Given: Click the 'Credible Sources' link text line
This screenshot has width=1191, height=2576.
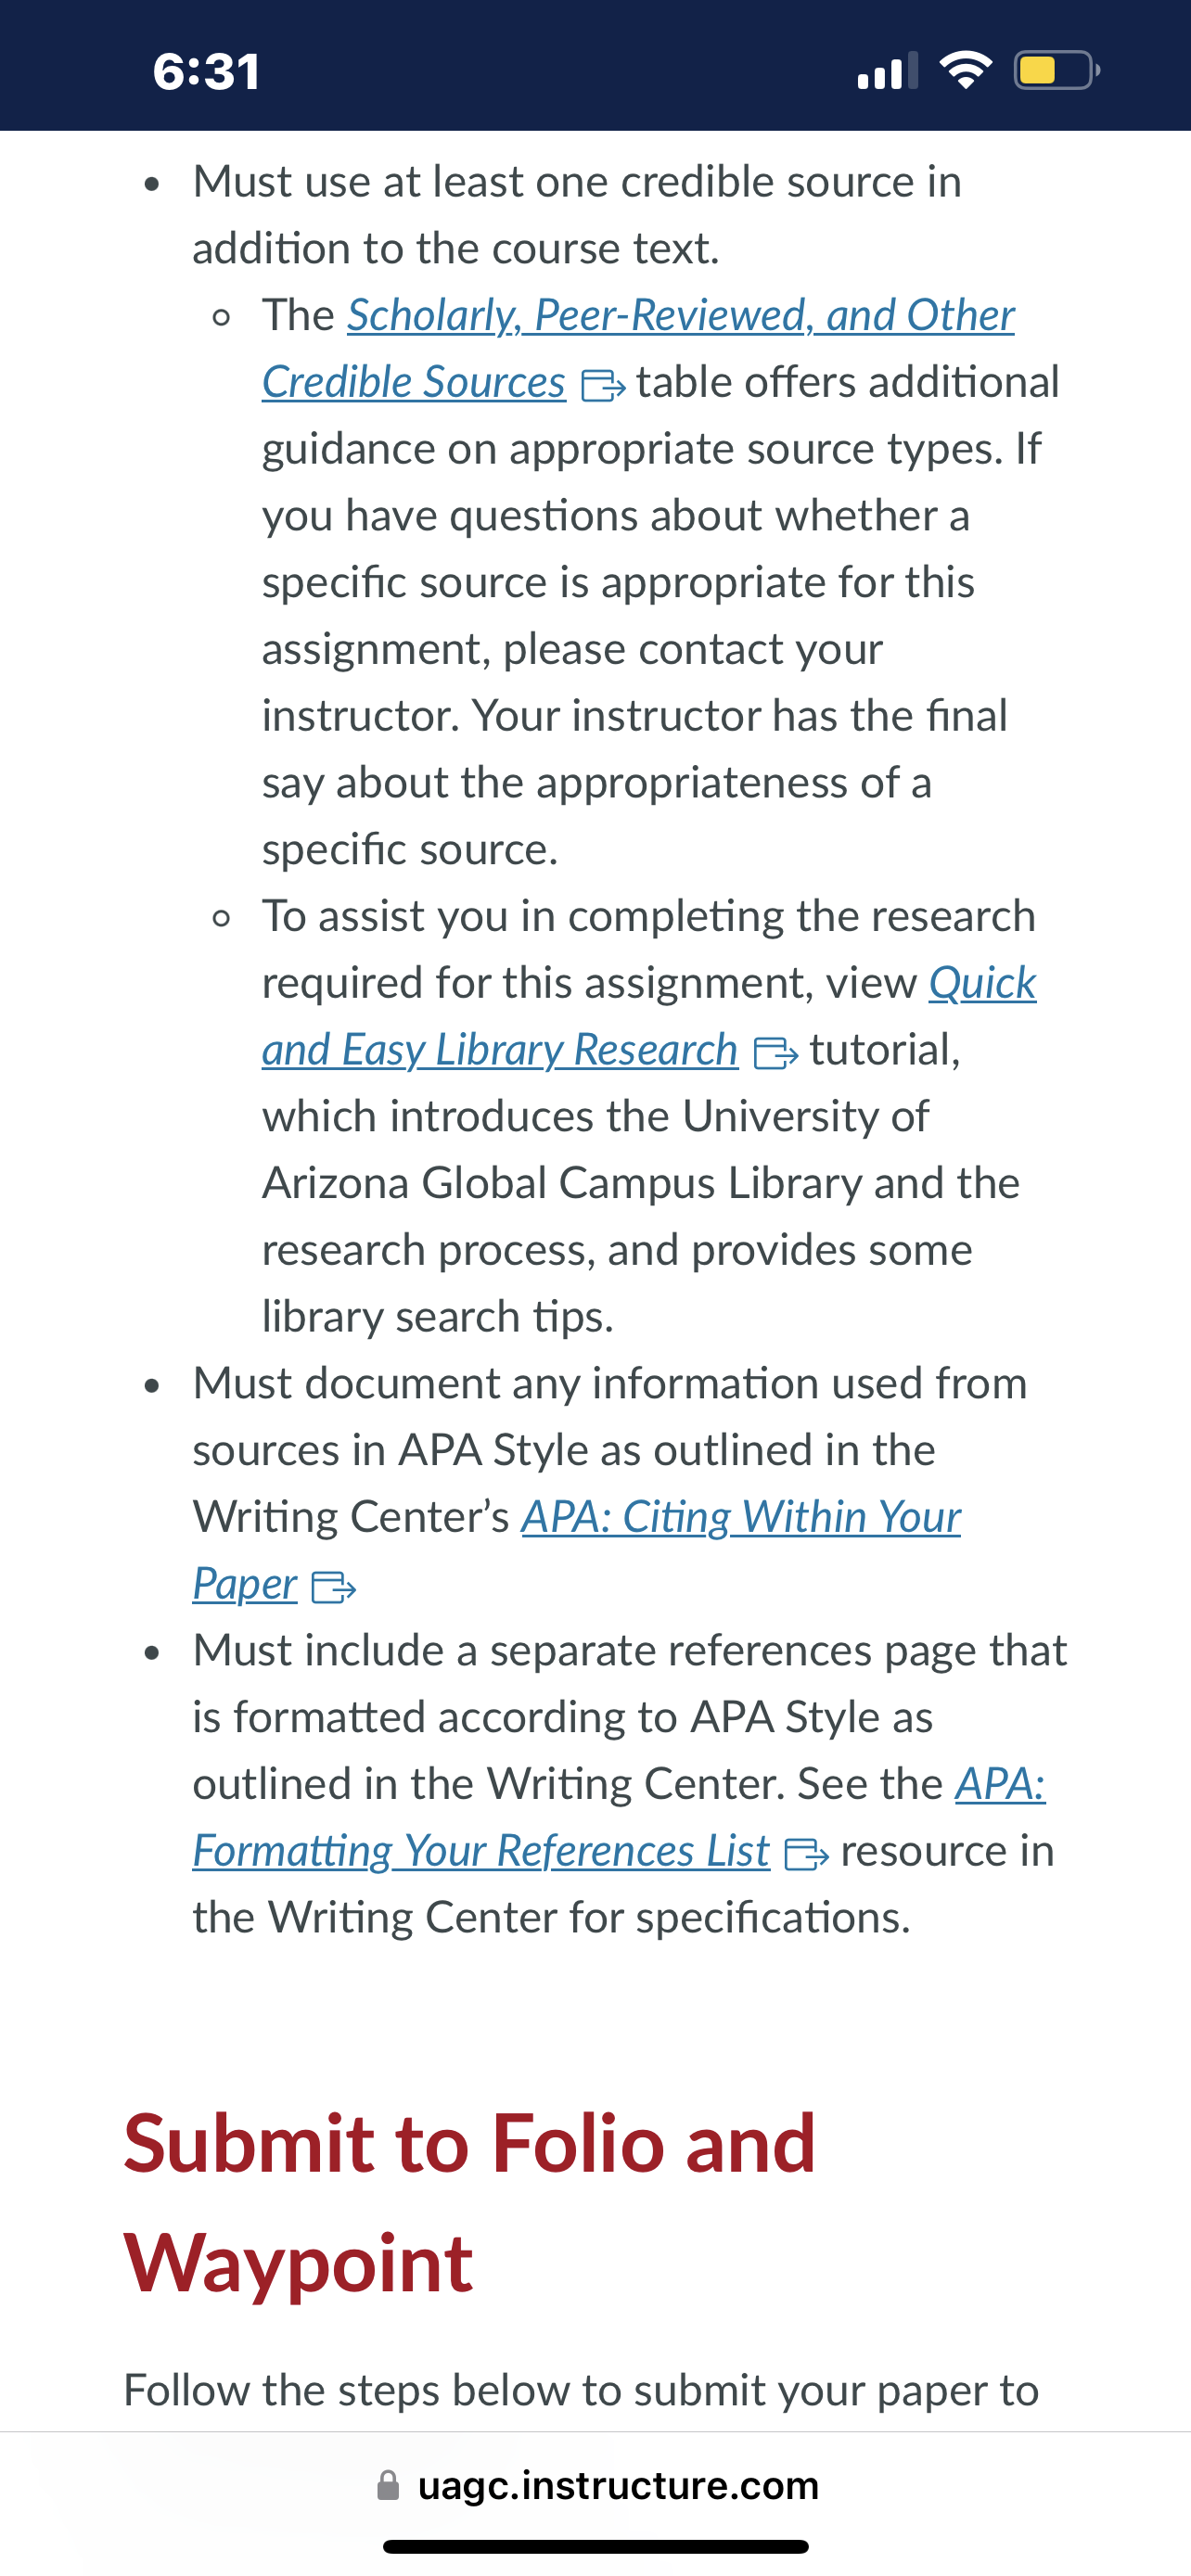Looking at the screenshot, I should [414, 383].
